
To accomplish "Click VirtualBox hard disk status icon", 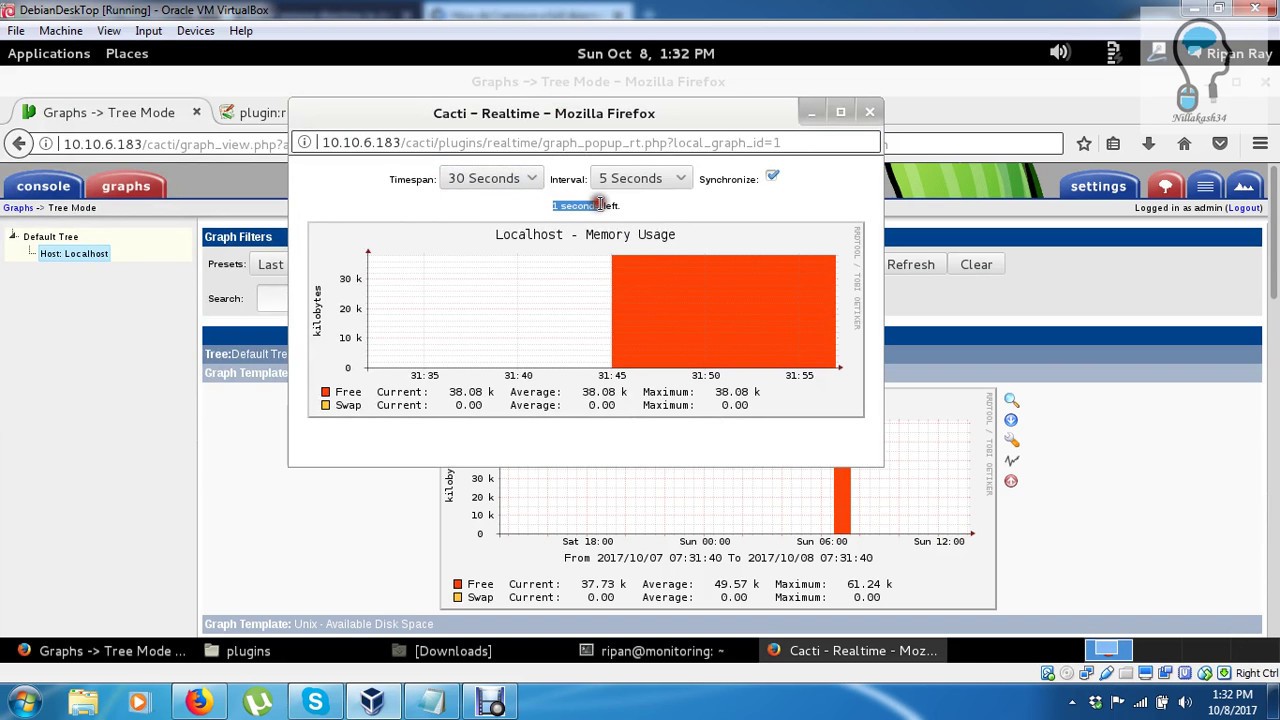I will (1047, 673).
